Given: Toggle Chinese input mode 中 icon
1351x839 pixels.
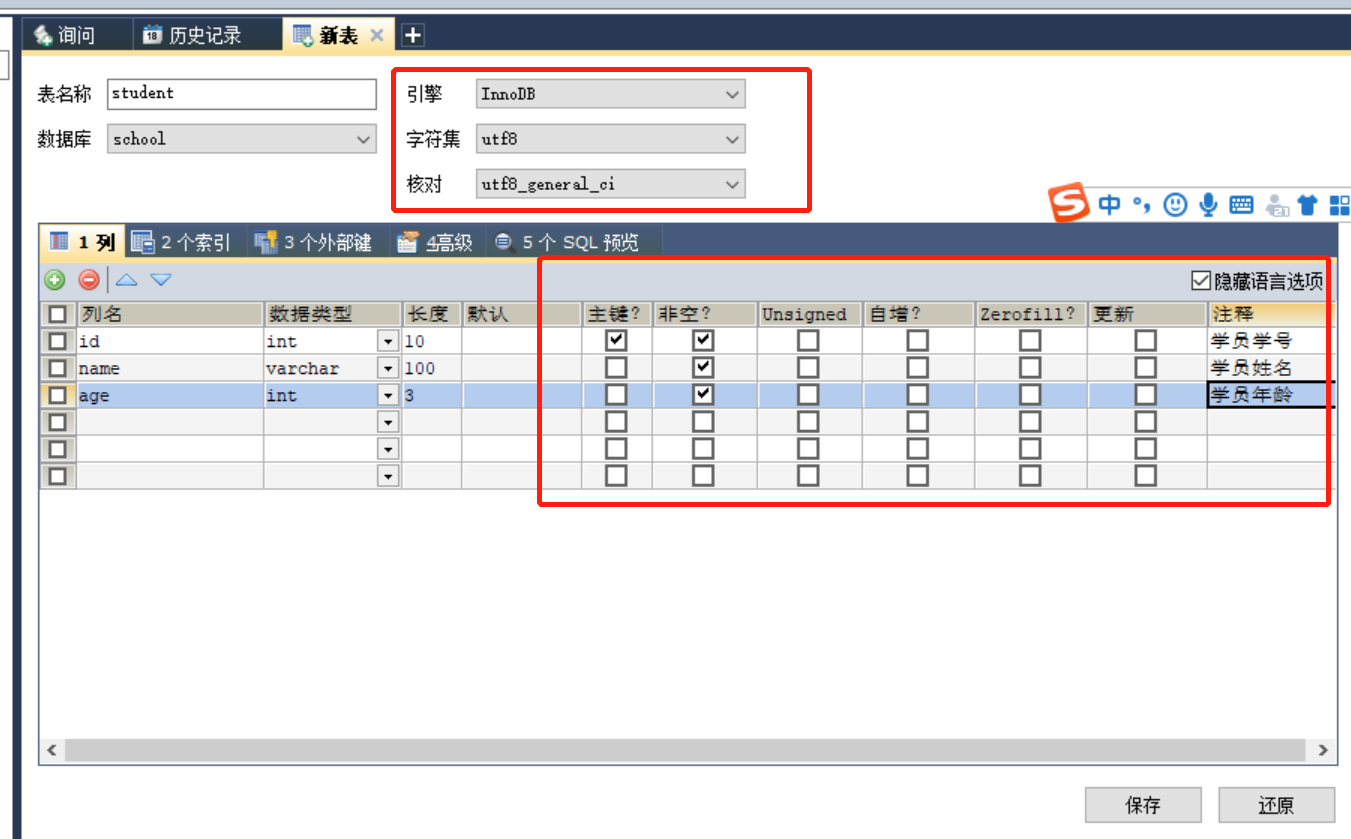Looking at the screenshot, I should tap(1109, 205).
